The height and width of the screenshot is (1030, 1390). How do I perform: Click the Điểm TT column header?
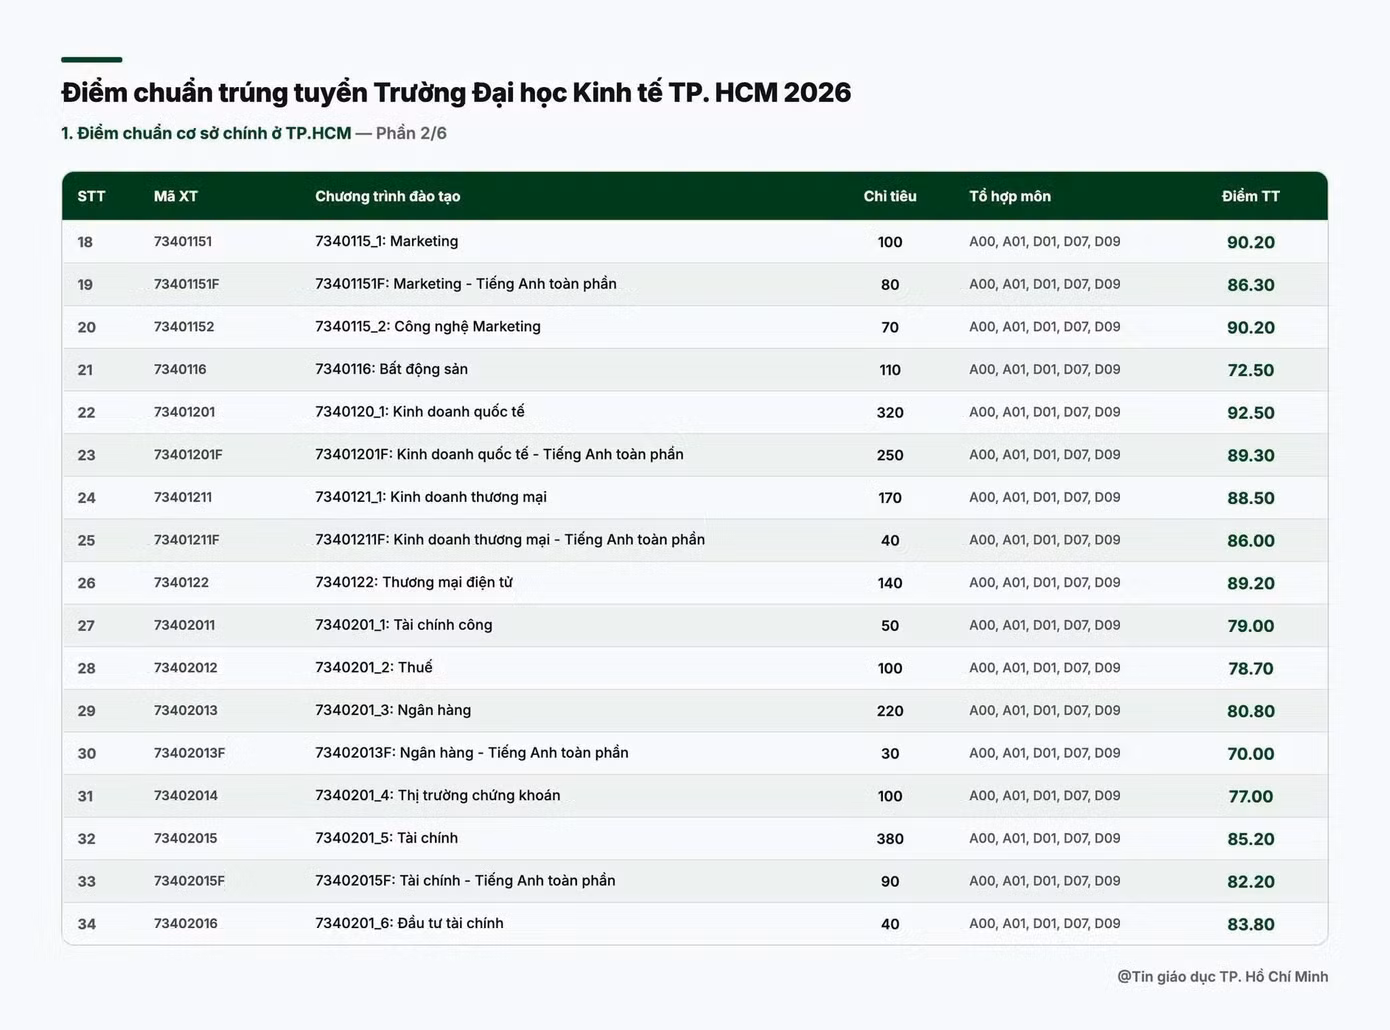tap(1251, 196)
